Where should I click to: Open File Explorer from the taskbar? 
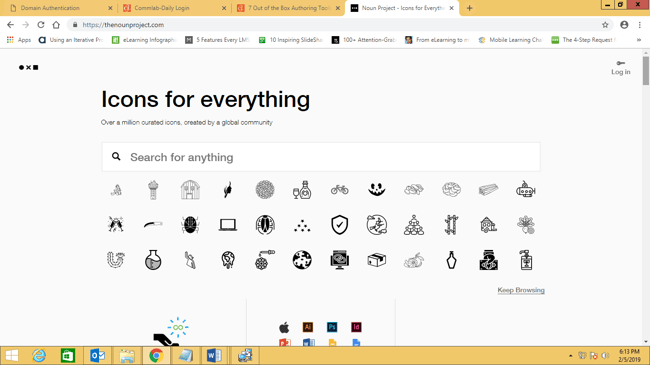pyautogui.click(x=127, y=355)
